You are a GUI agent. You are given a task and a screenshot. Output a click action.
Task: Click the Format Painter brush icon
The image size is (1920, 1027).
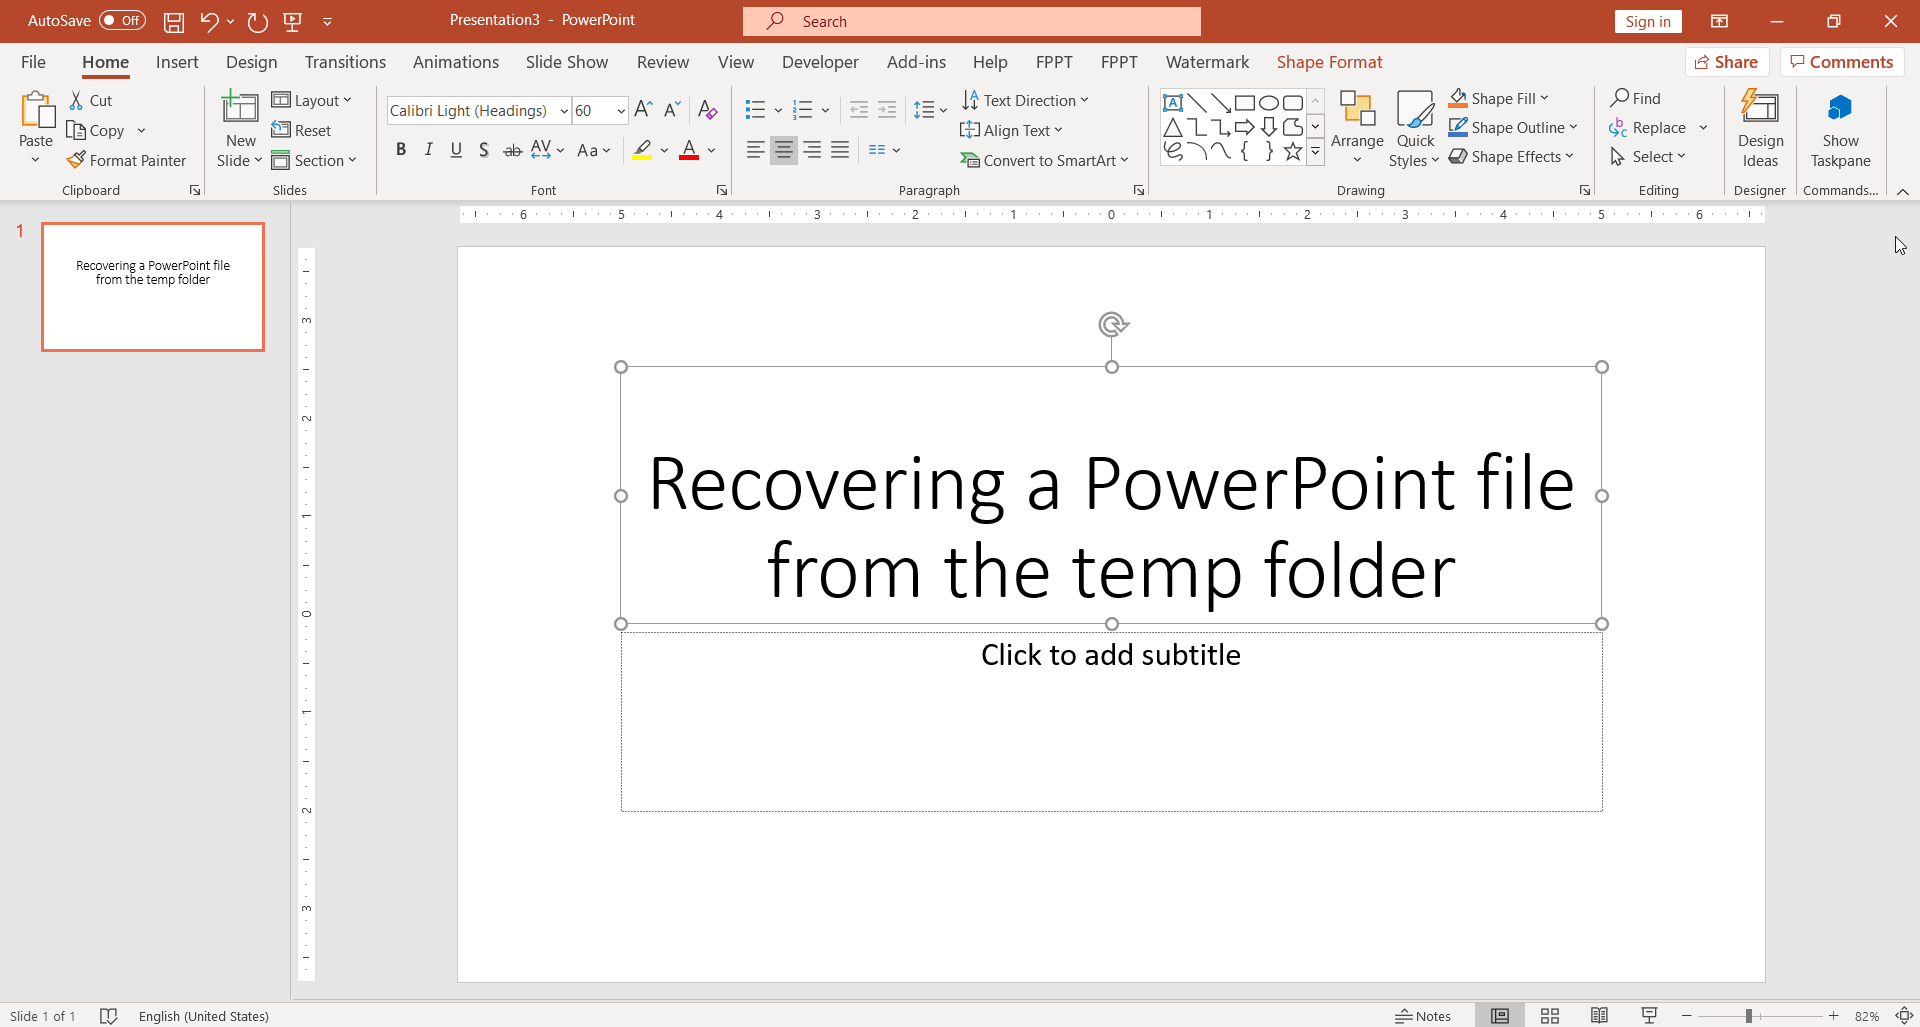76,160
